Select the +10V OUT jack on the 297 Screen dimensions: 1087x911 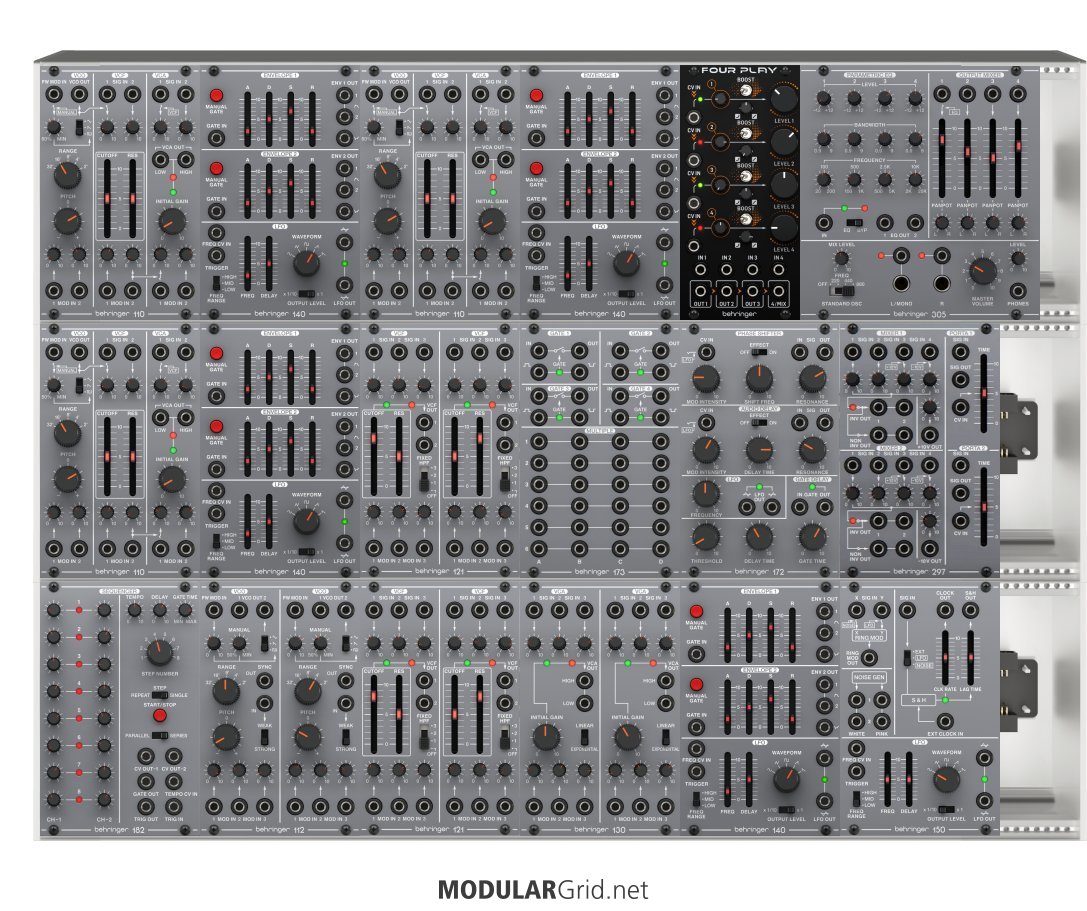(x=930, y=435)
